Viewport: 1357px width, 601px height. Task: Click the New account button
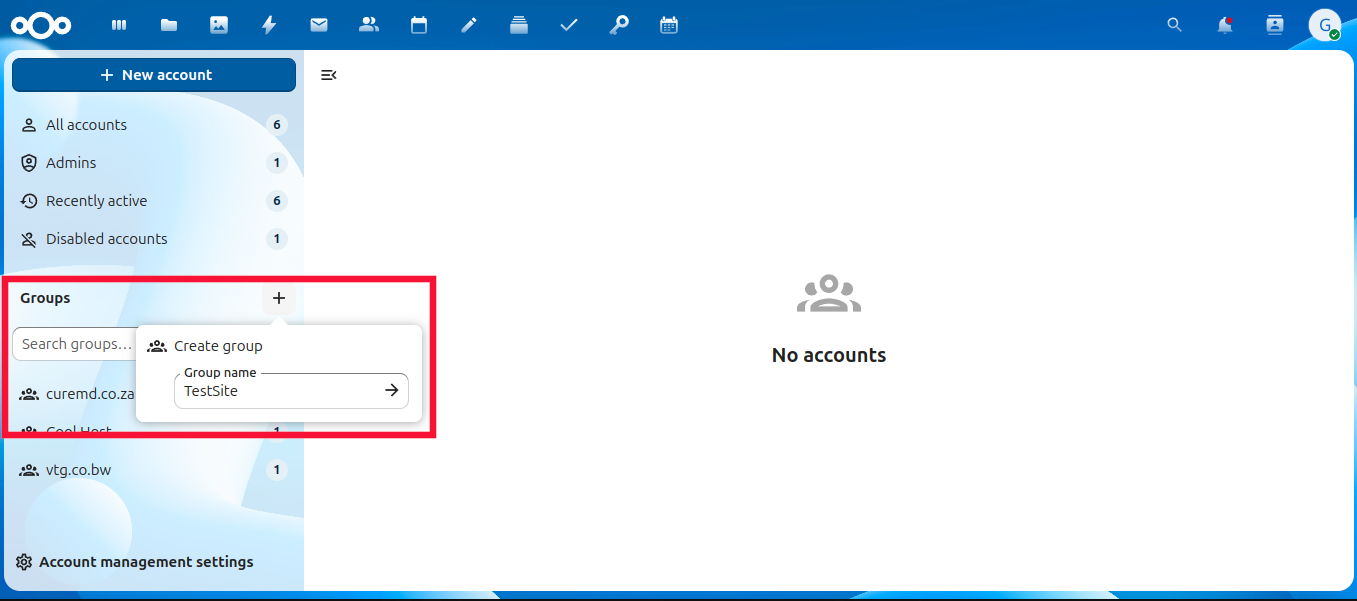[x=154, y=75]
